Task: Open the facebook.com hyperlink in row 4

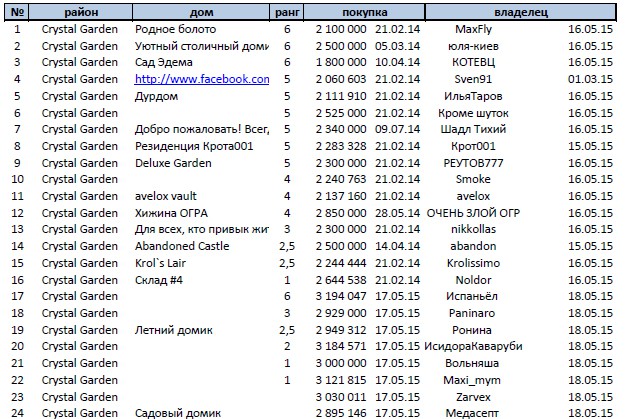Action: click(202, 79)
